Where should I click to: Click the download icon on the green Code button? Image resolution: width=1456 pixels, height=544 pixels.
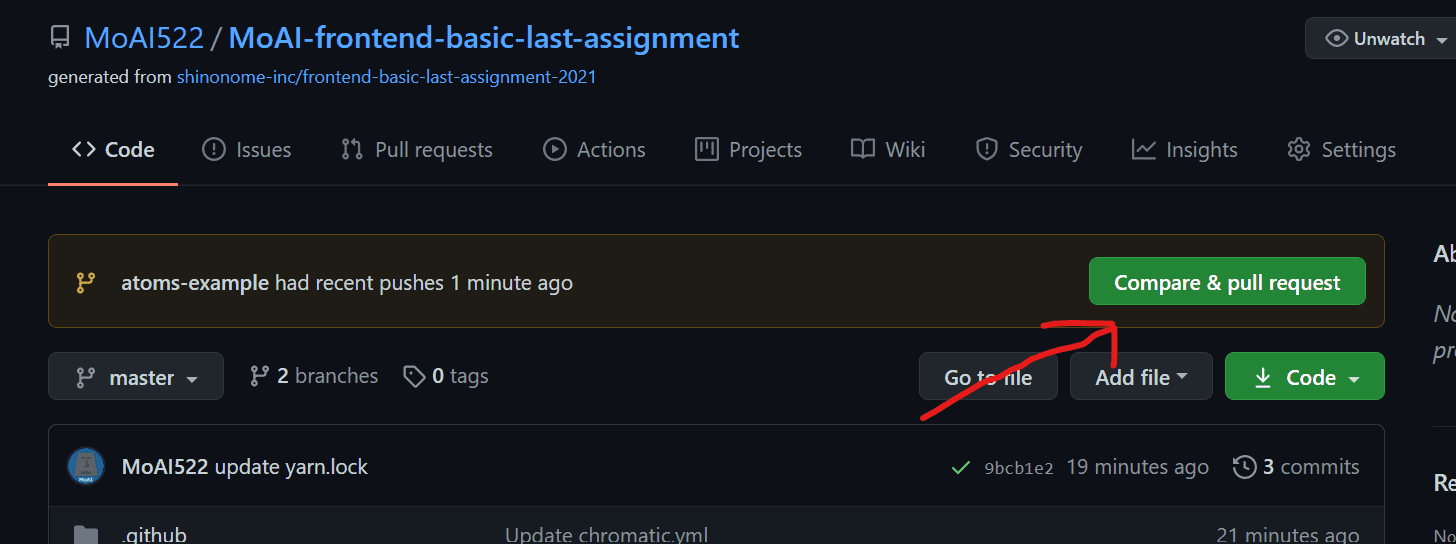[x=1263, y=377]
